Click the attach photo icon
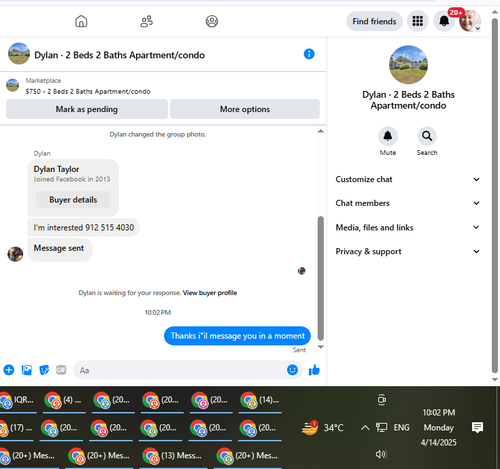Image resolution: width=500 pixels, height=469 pixels. click(27, 370)
